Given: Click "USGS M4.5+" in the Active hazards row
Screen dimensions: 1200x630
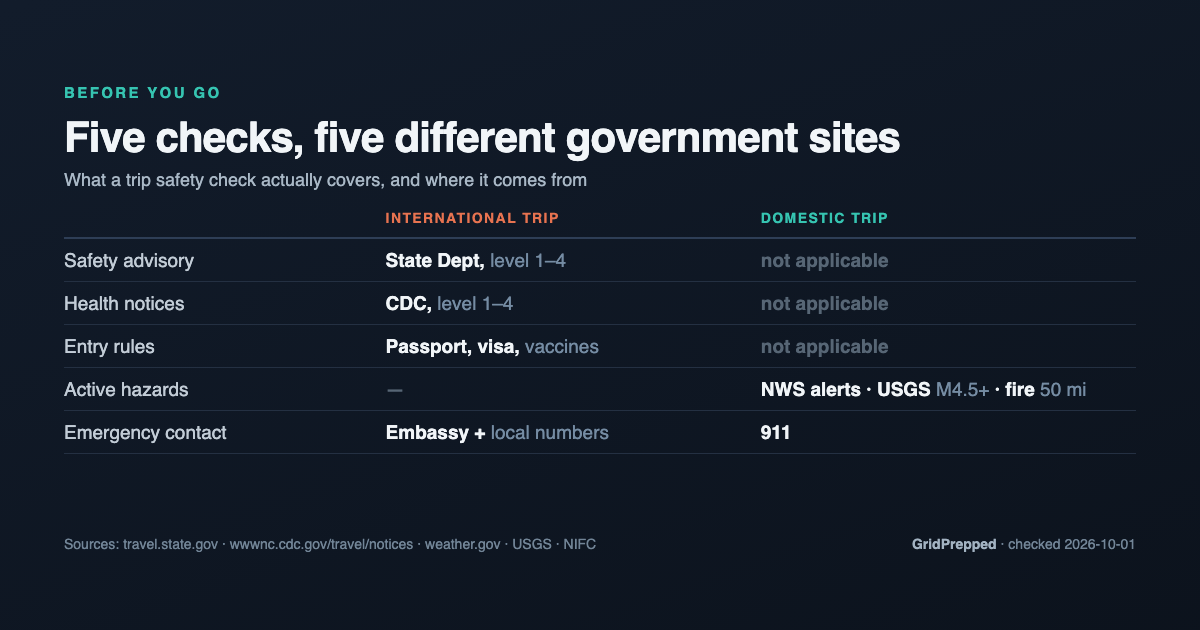Looking at the screenshot, I should point(934,390).
